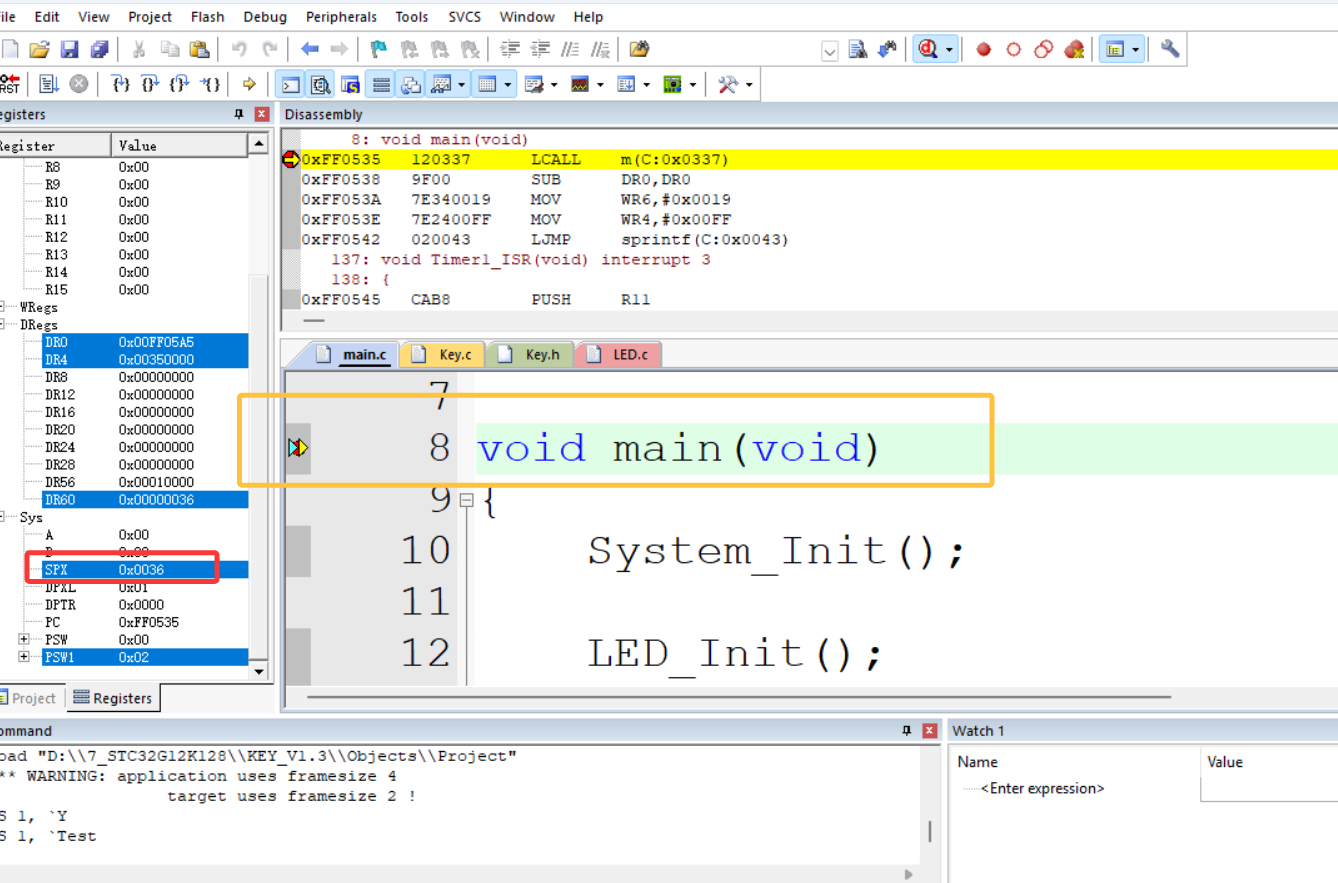
Task: Click Show Next Statement yellow arrow
Action: (x=249, y=85)
